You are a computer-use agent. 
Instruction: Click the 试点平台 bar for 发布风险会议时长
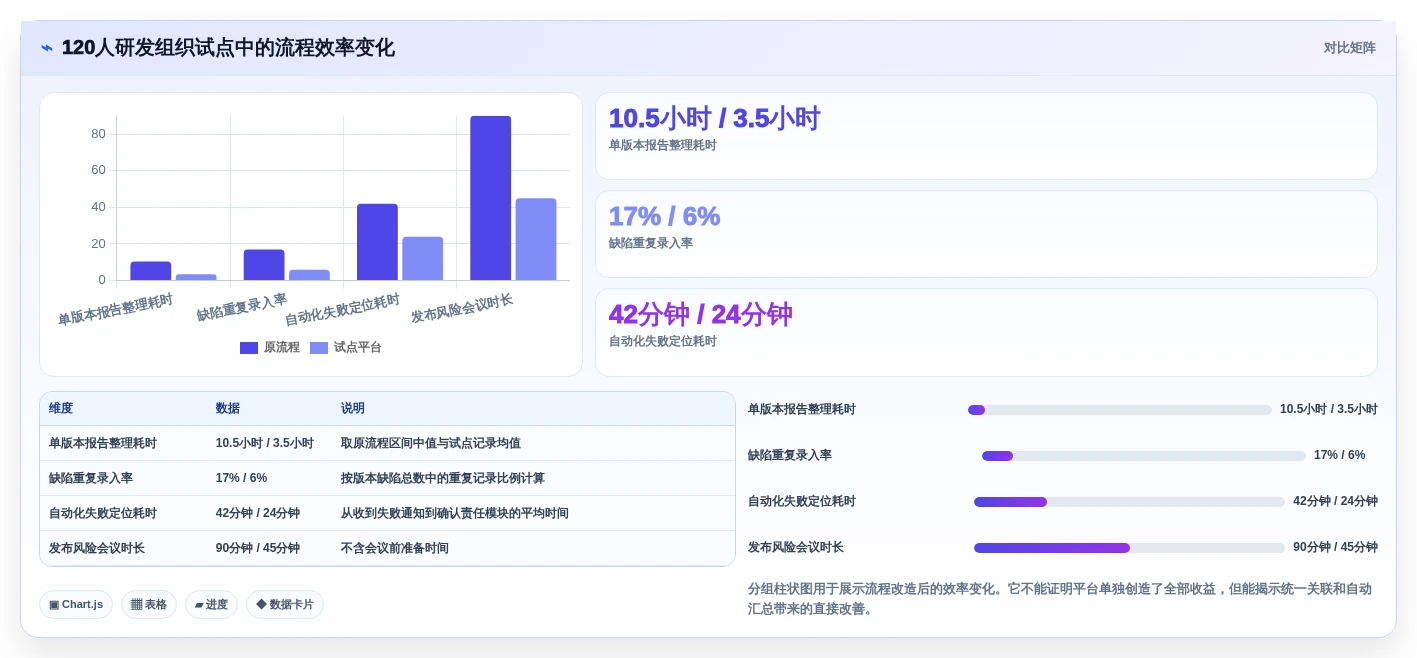pyautogui.click(x=536, y=239)
